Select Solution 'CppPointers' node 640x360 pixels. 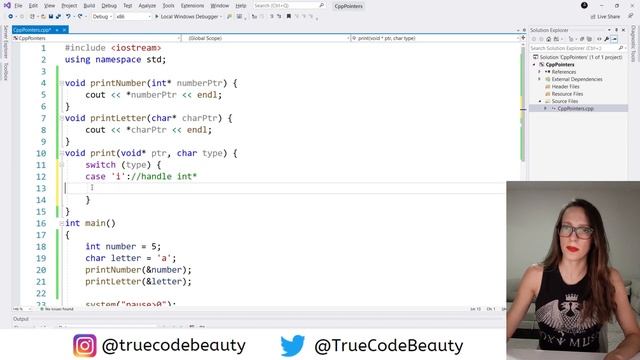tap(577, 57)
